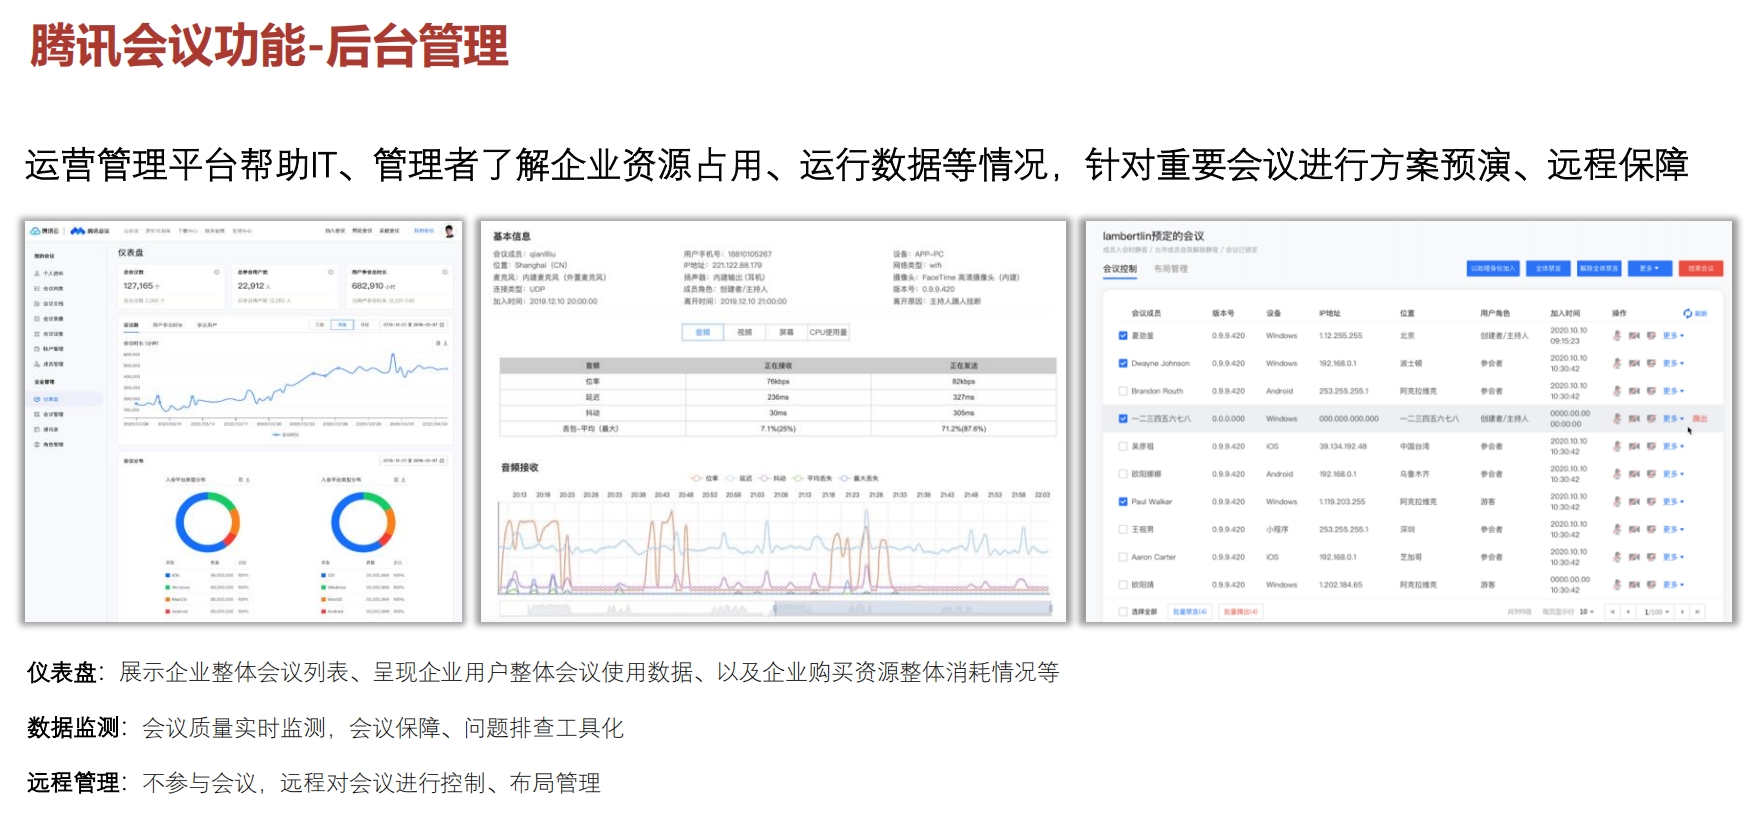Click the refresh icon above the member table
The height and width of the screenshot is (832, 1762).
[x=1688, y=313]
